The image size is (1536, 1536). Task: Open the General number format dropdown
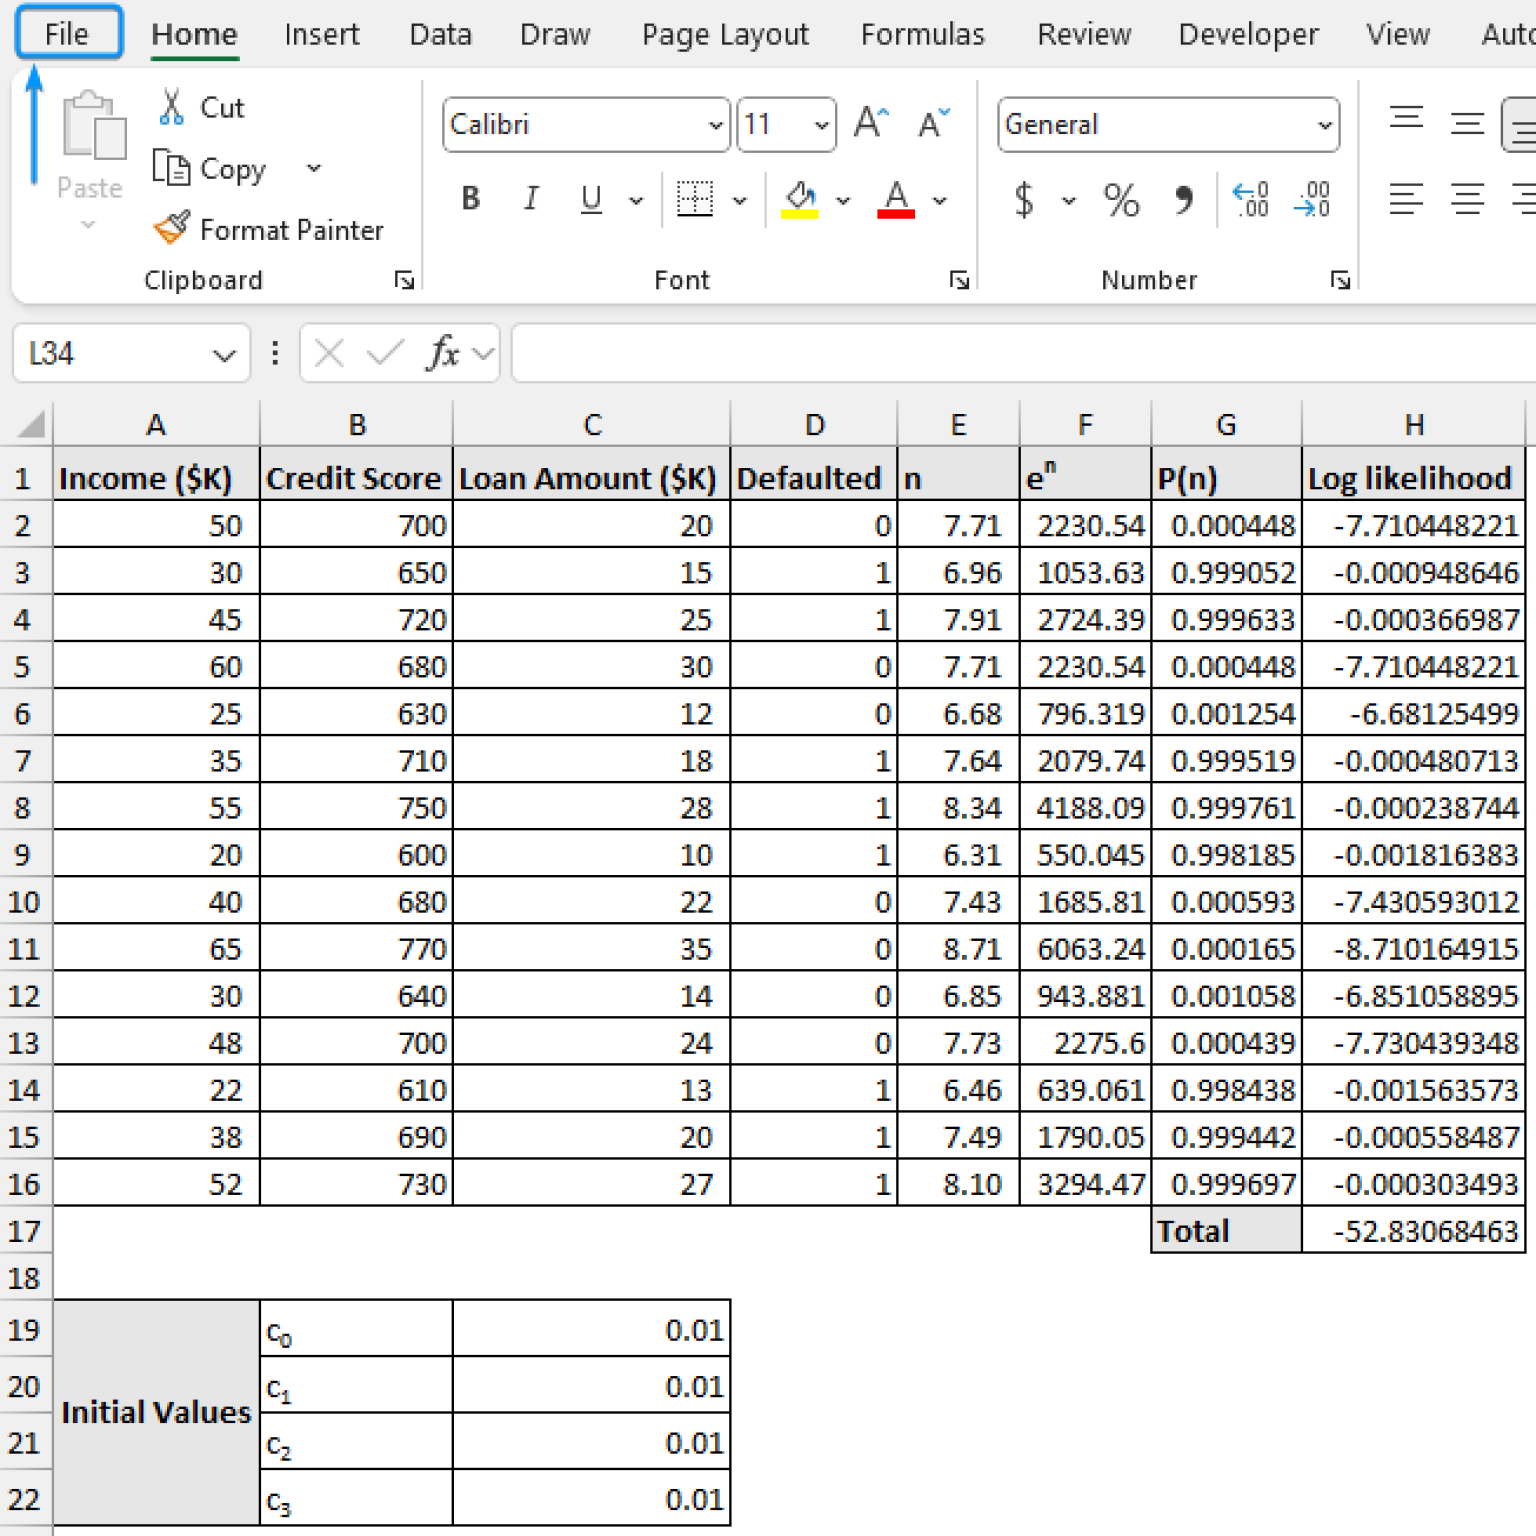[1322, 124]
